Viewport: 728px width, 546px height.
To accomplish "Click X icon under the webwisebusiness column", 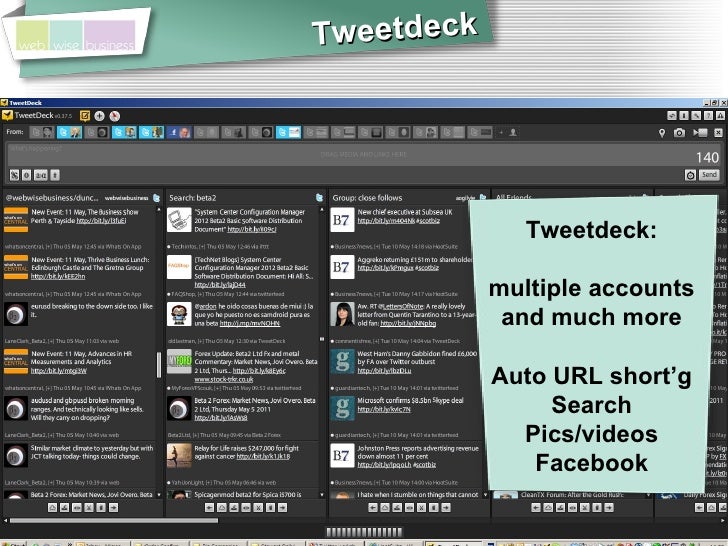I will [x=89, y=508].
